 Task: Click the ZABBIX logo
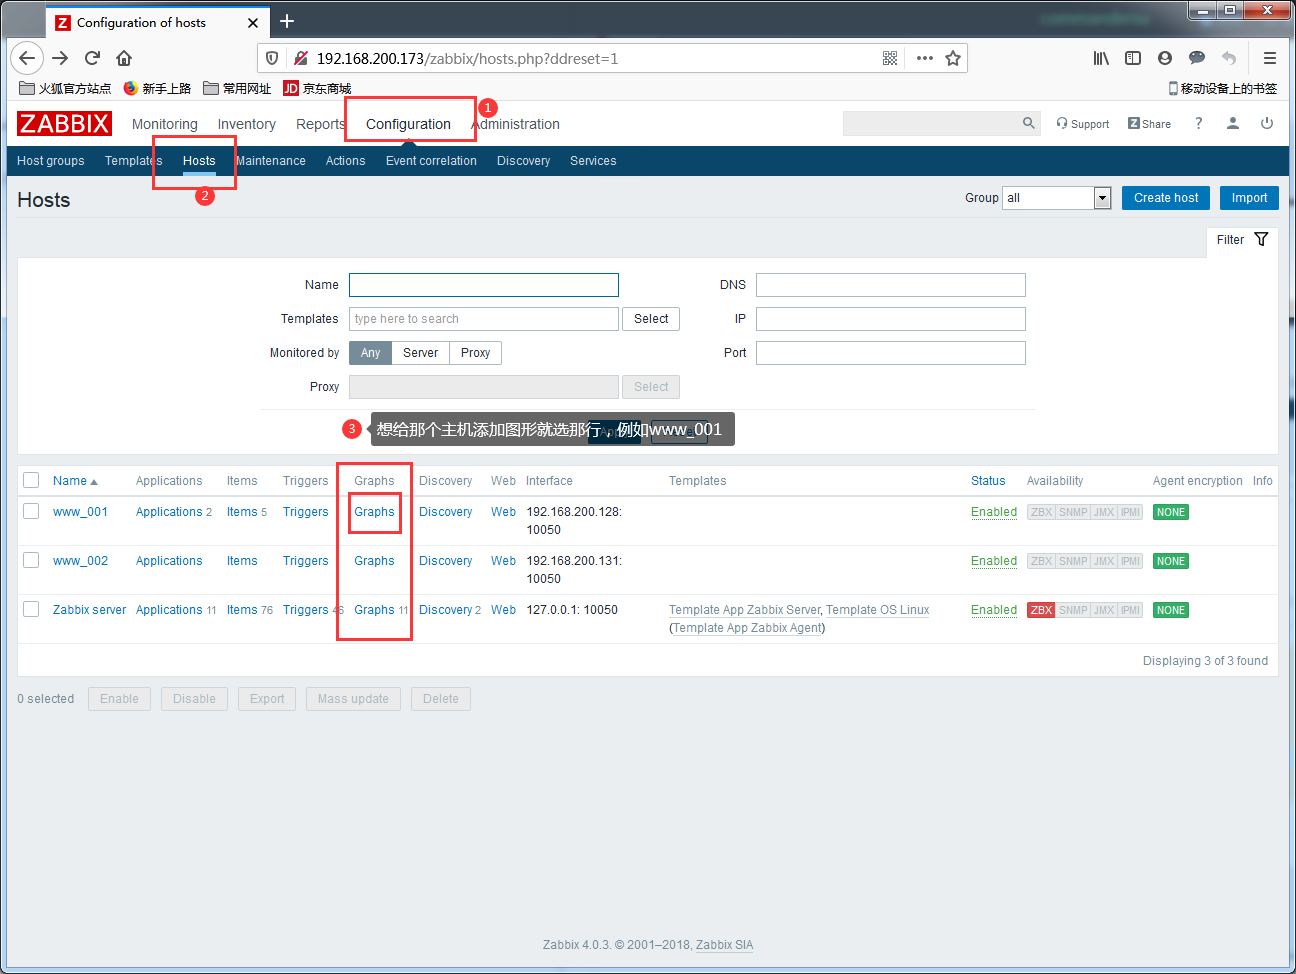click(x=64, y=123)
